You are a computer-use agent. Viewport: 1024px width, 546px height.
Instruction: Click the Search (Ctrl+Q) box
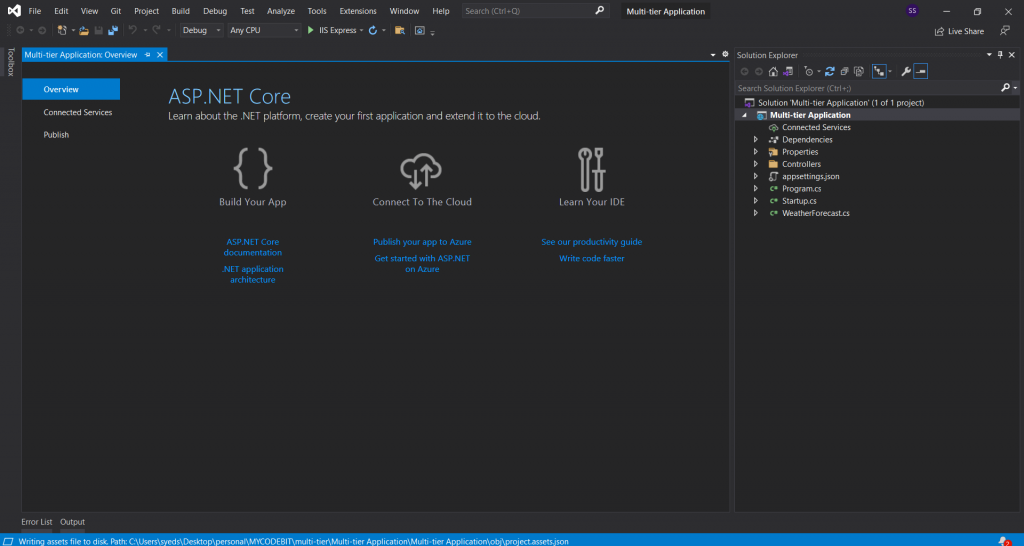pyautogui.click(x=536, y=11)
